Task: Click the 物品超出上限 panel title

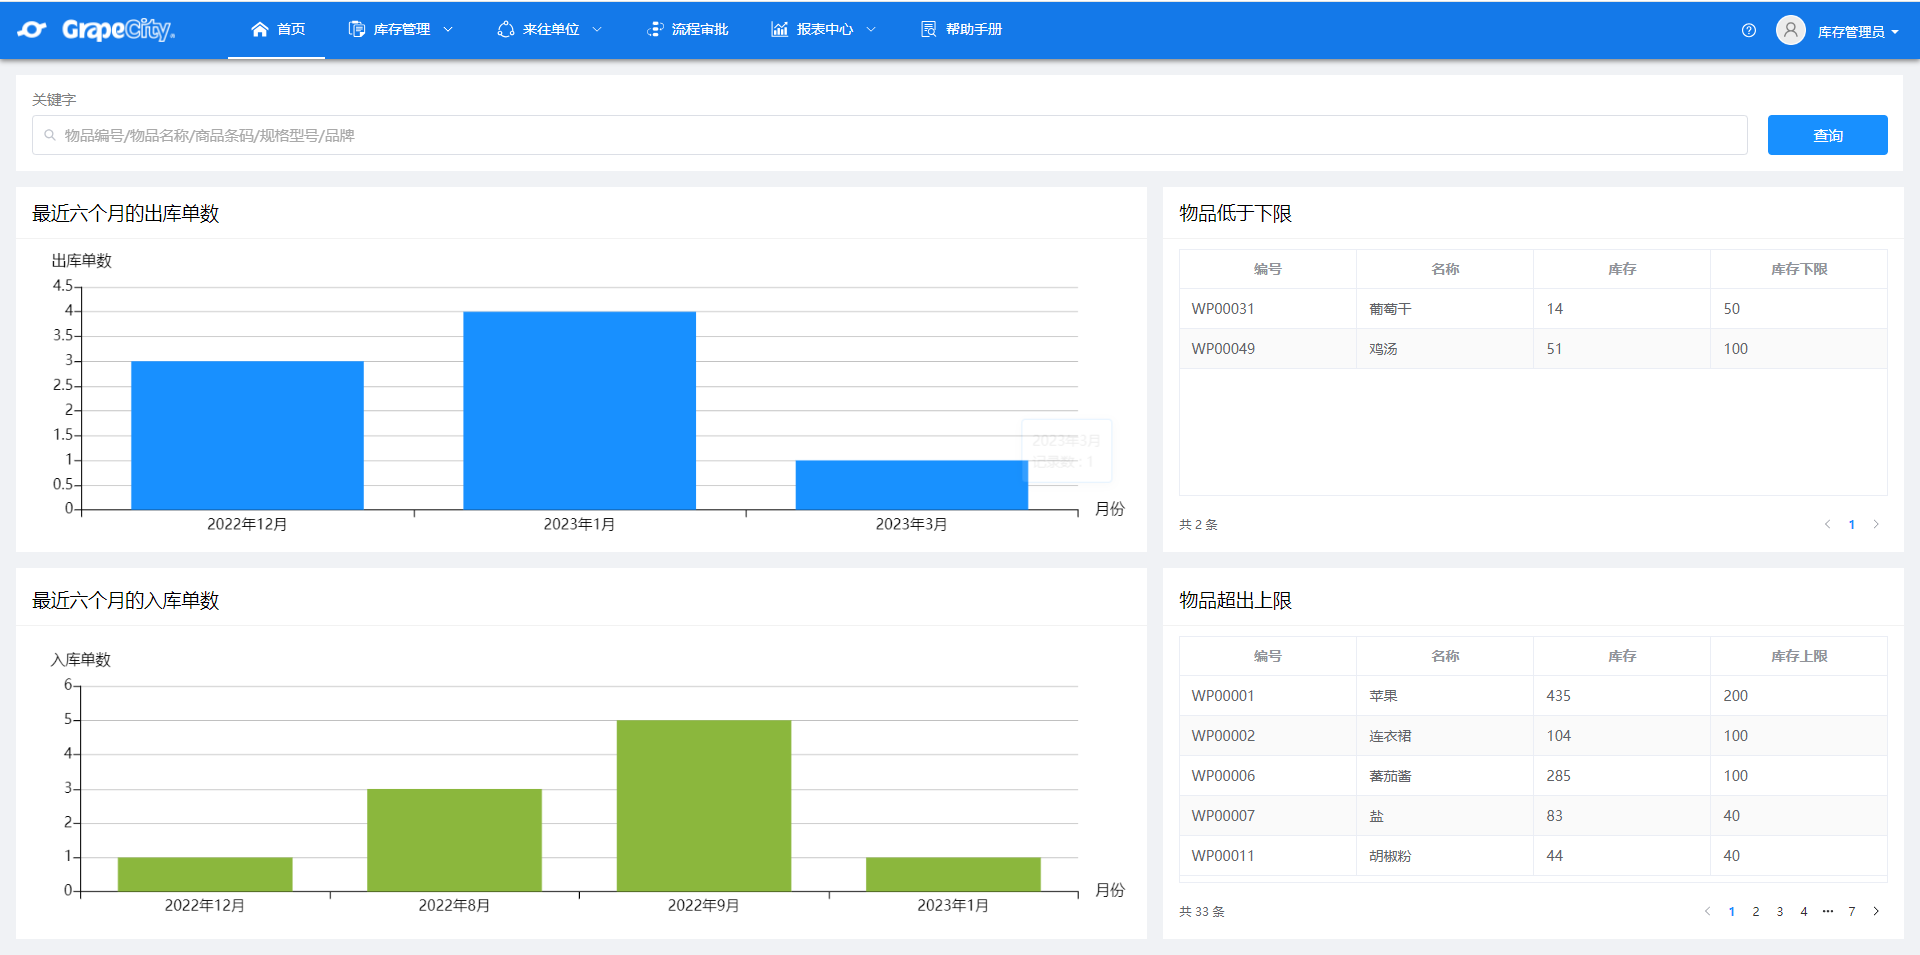Action: 1235,600
